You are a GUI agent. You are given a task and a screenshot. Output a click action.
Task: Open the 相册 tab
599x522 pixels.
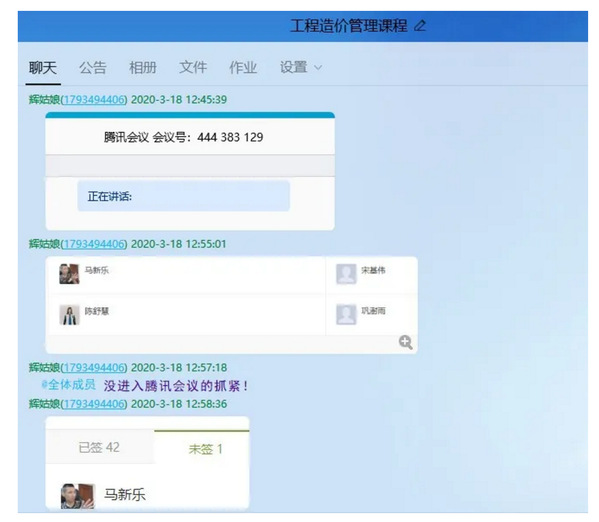pyautogui.click(x=142, y=68)
